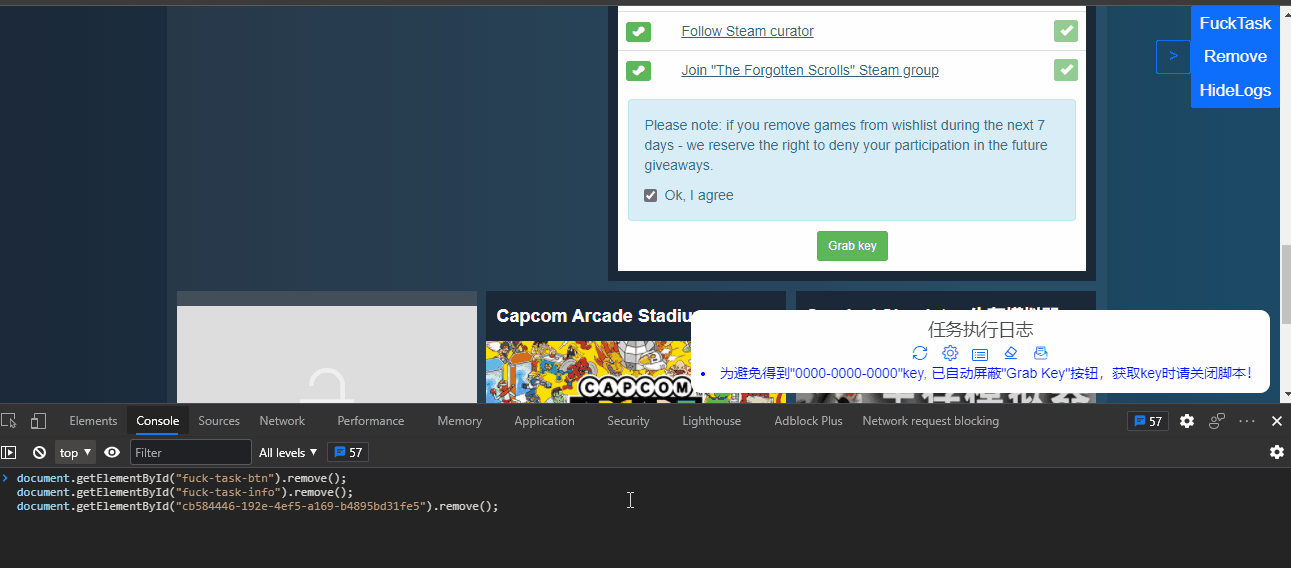Click the fuck-task-info line in the console input
Image resolution: width=1291 pixels, height=568 pixels.
(185, 492)
